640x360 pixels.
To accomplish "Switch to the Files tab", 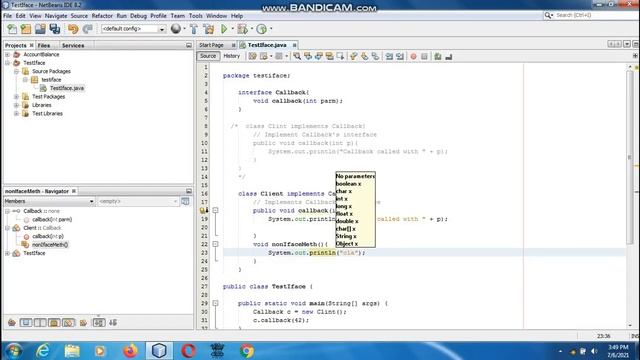I will tap(44, 45).
